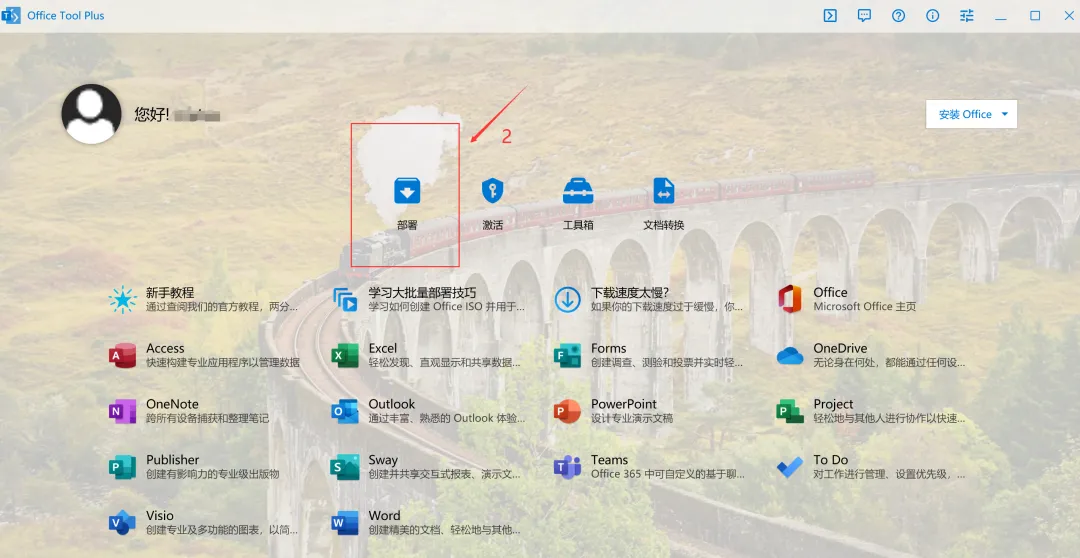Click the PowerPoint app icon
This screenshot has height=558, width=1080.
coord(568,411)
